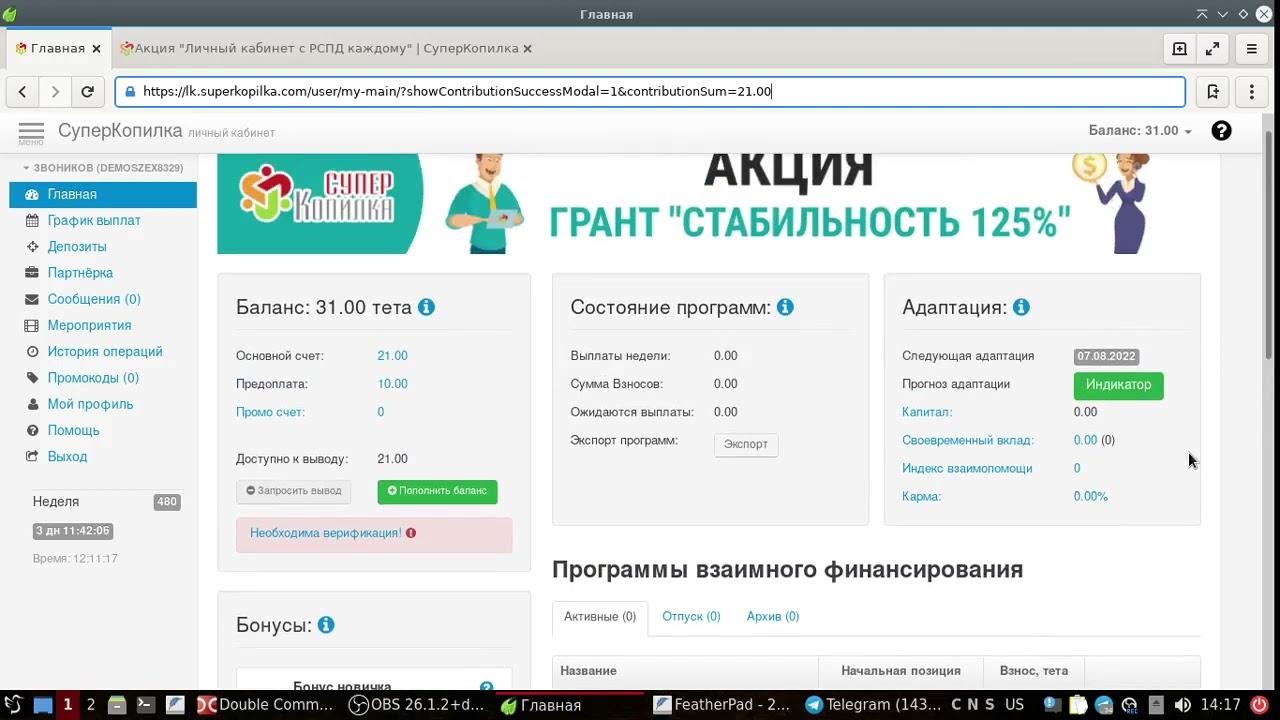
Task: Click the red power icon in system tray
Action: (1259, 705)
